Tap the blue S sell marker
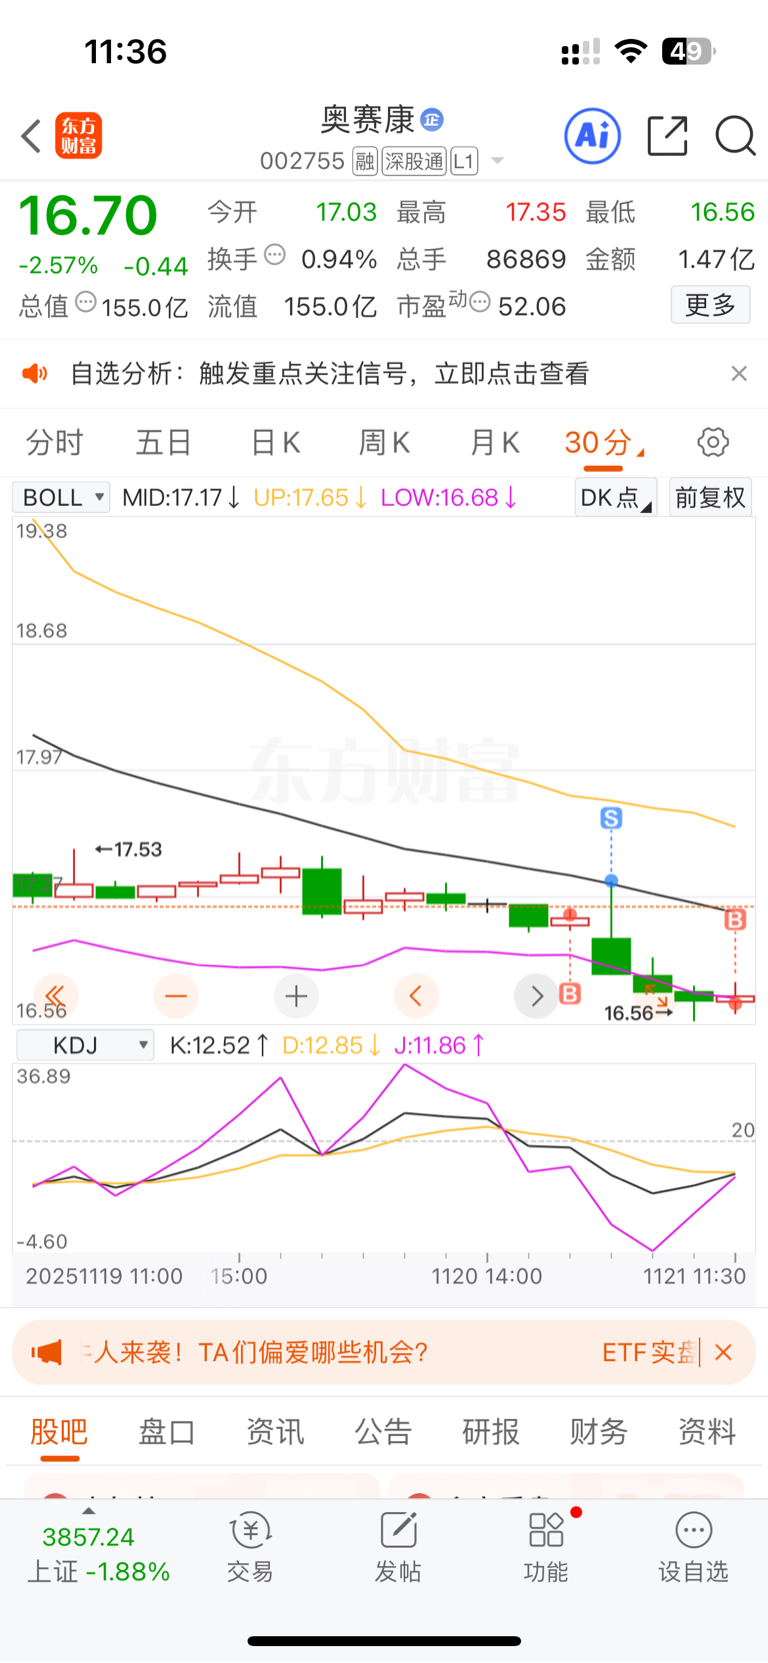 click(611, 818)
